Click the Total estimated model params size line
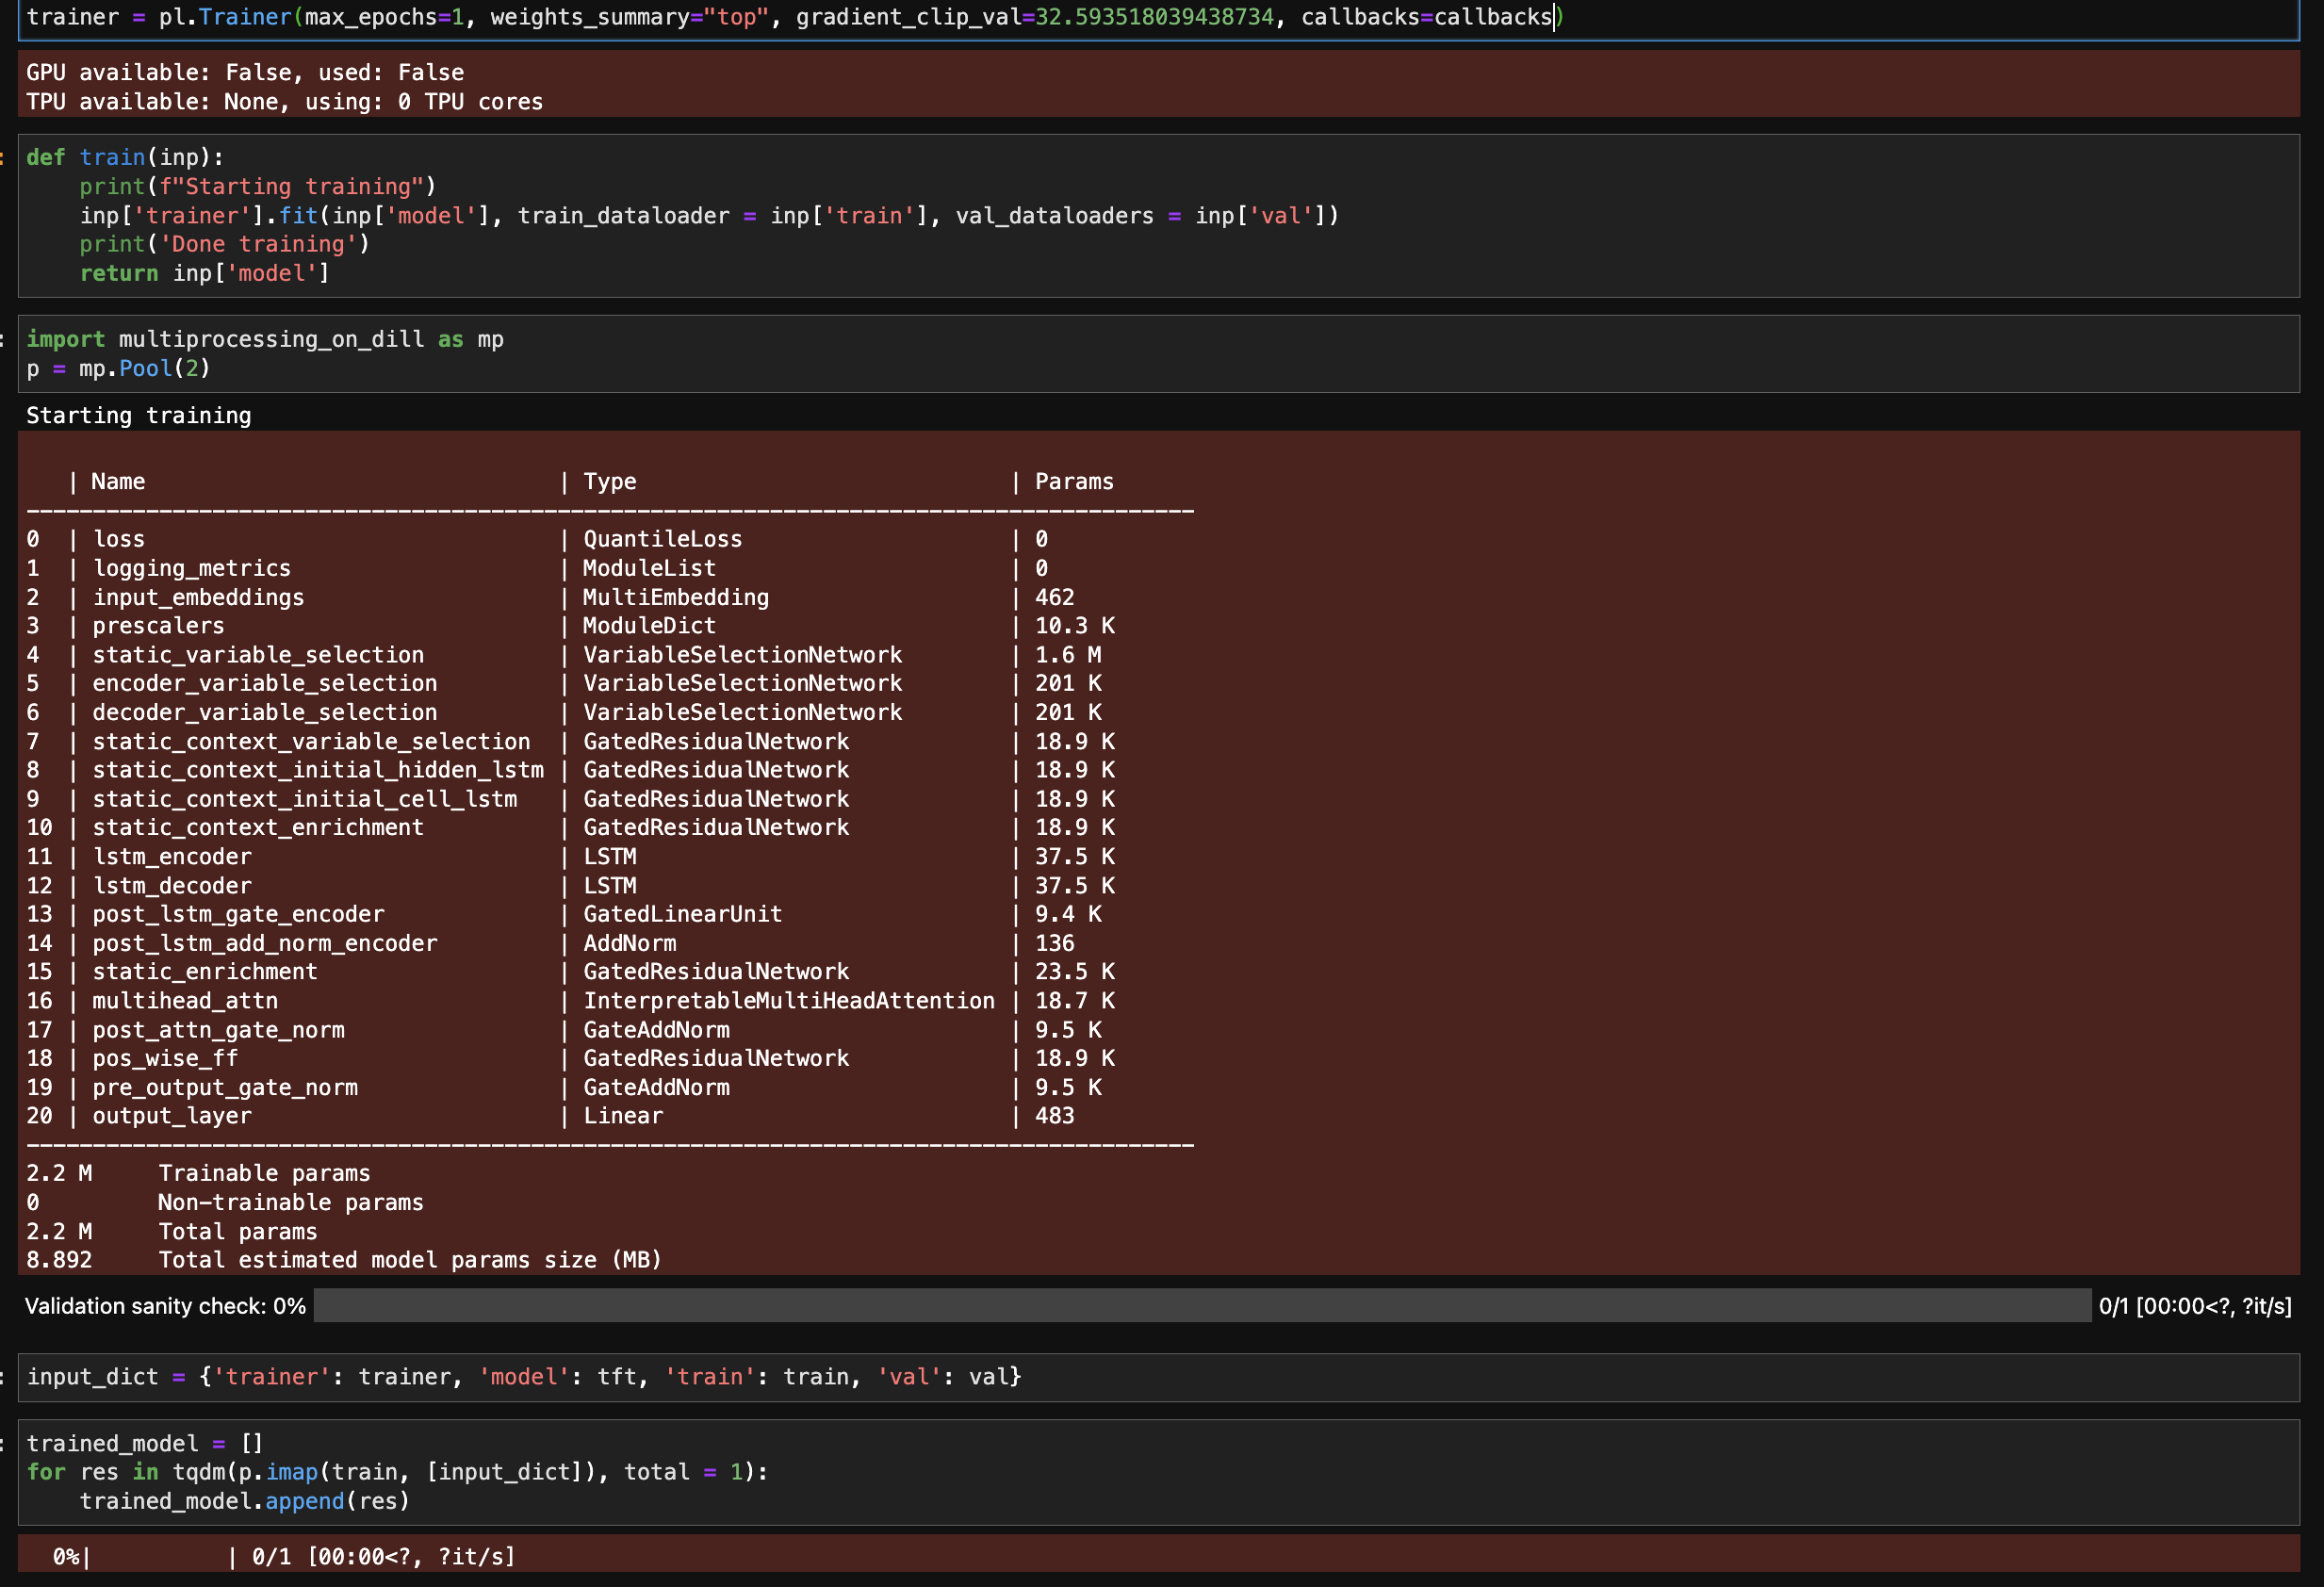2324x1587 pixels. pos(409,1260)
